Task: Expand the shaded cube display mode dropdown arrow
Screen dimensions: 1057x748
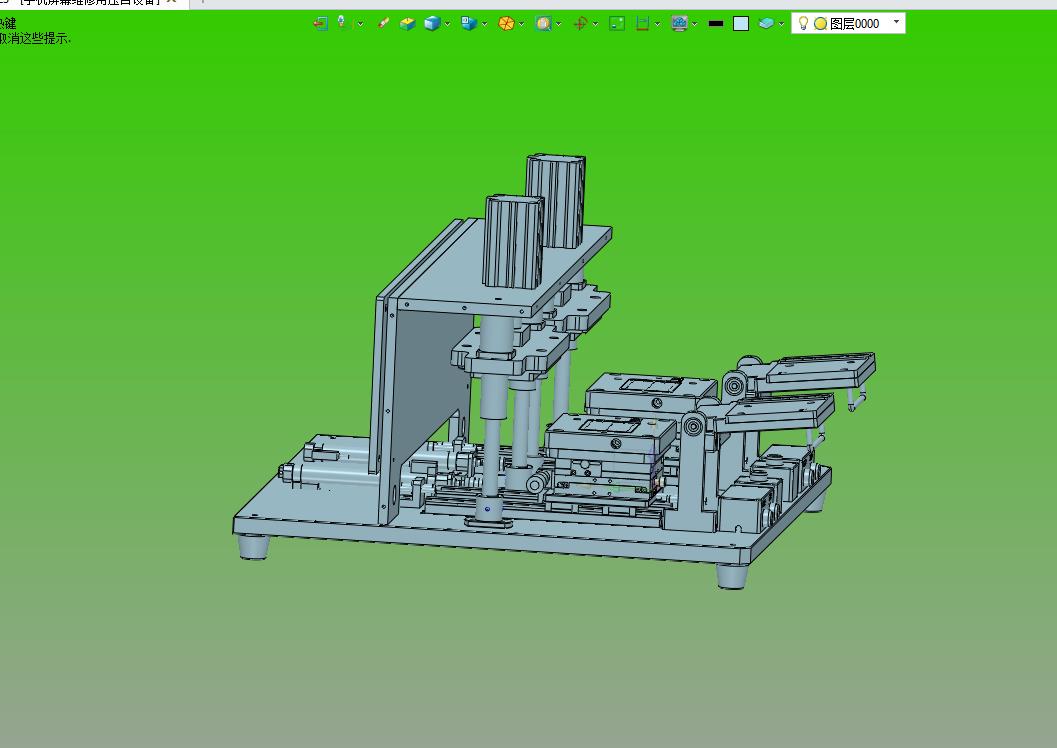Action: pos(447,24)
